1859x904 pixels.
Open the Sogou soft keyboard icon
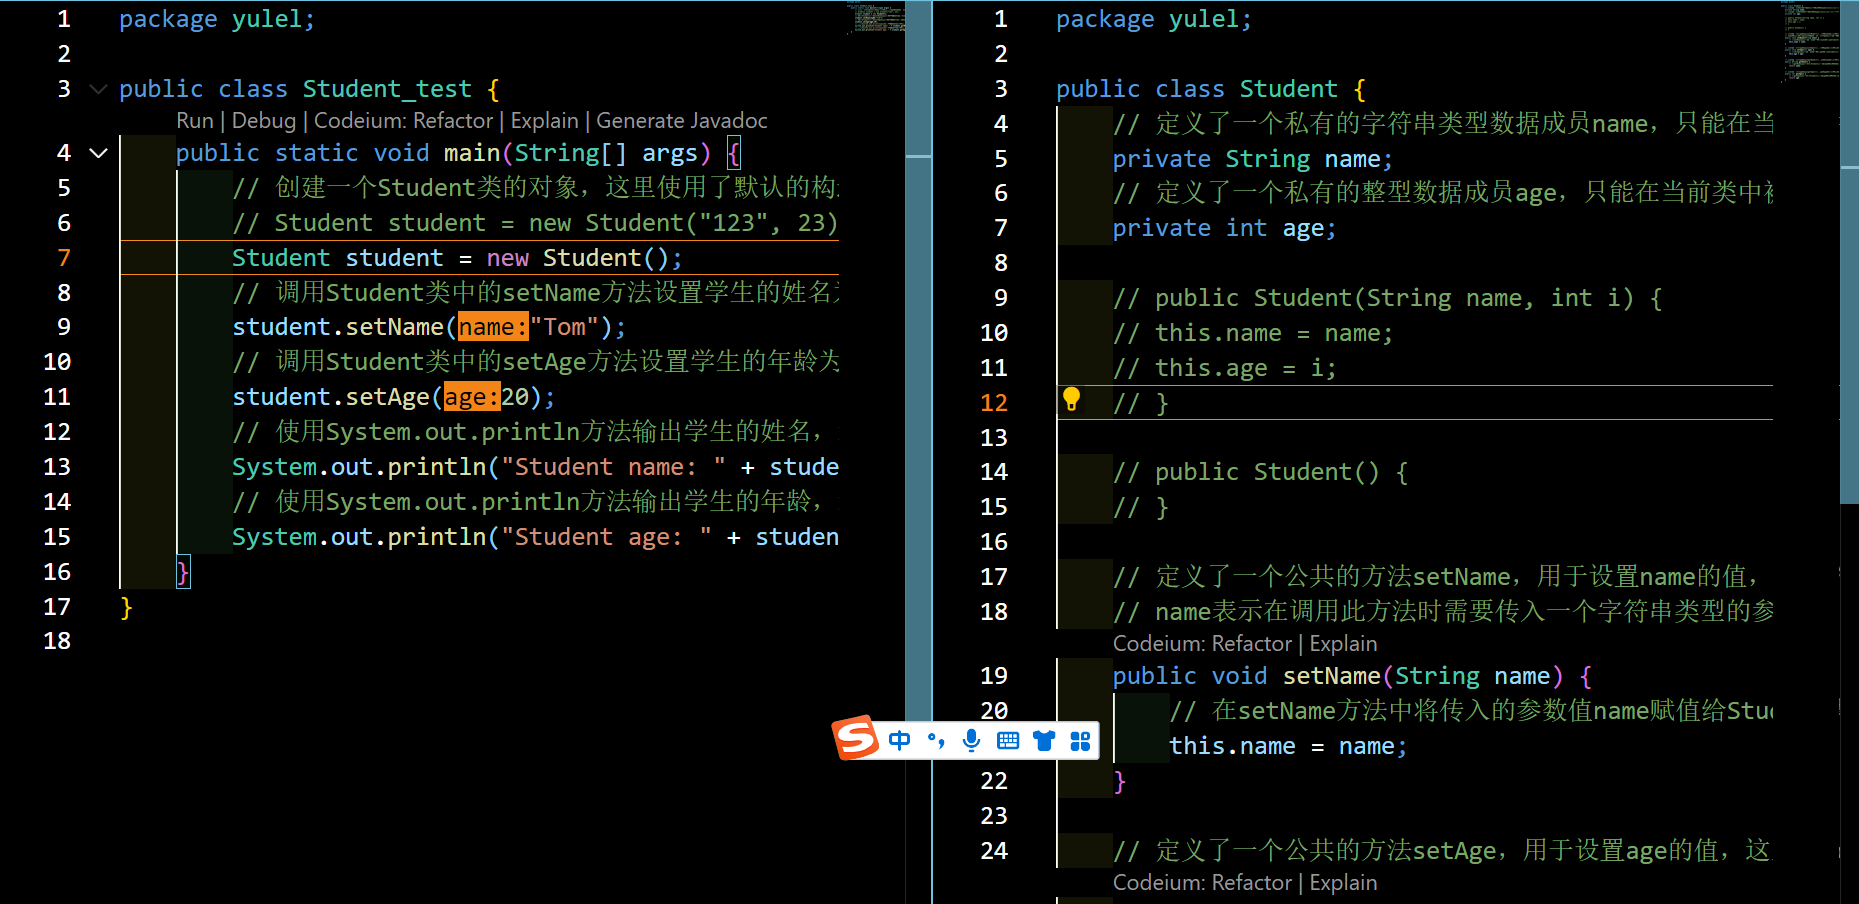tap(1008, 740)
